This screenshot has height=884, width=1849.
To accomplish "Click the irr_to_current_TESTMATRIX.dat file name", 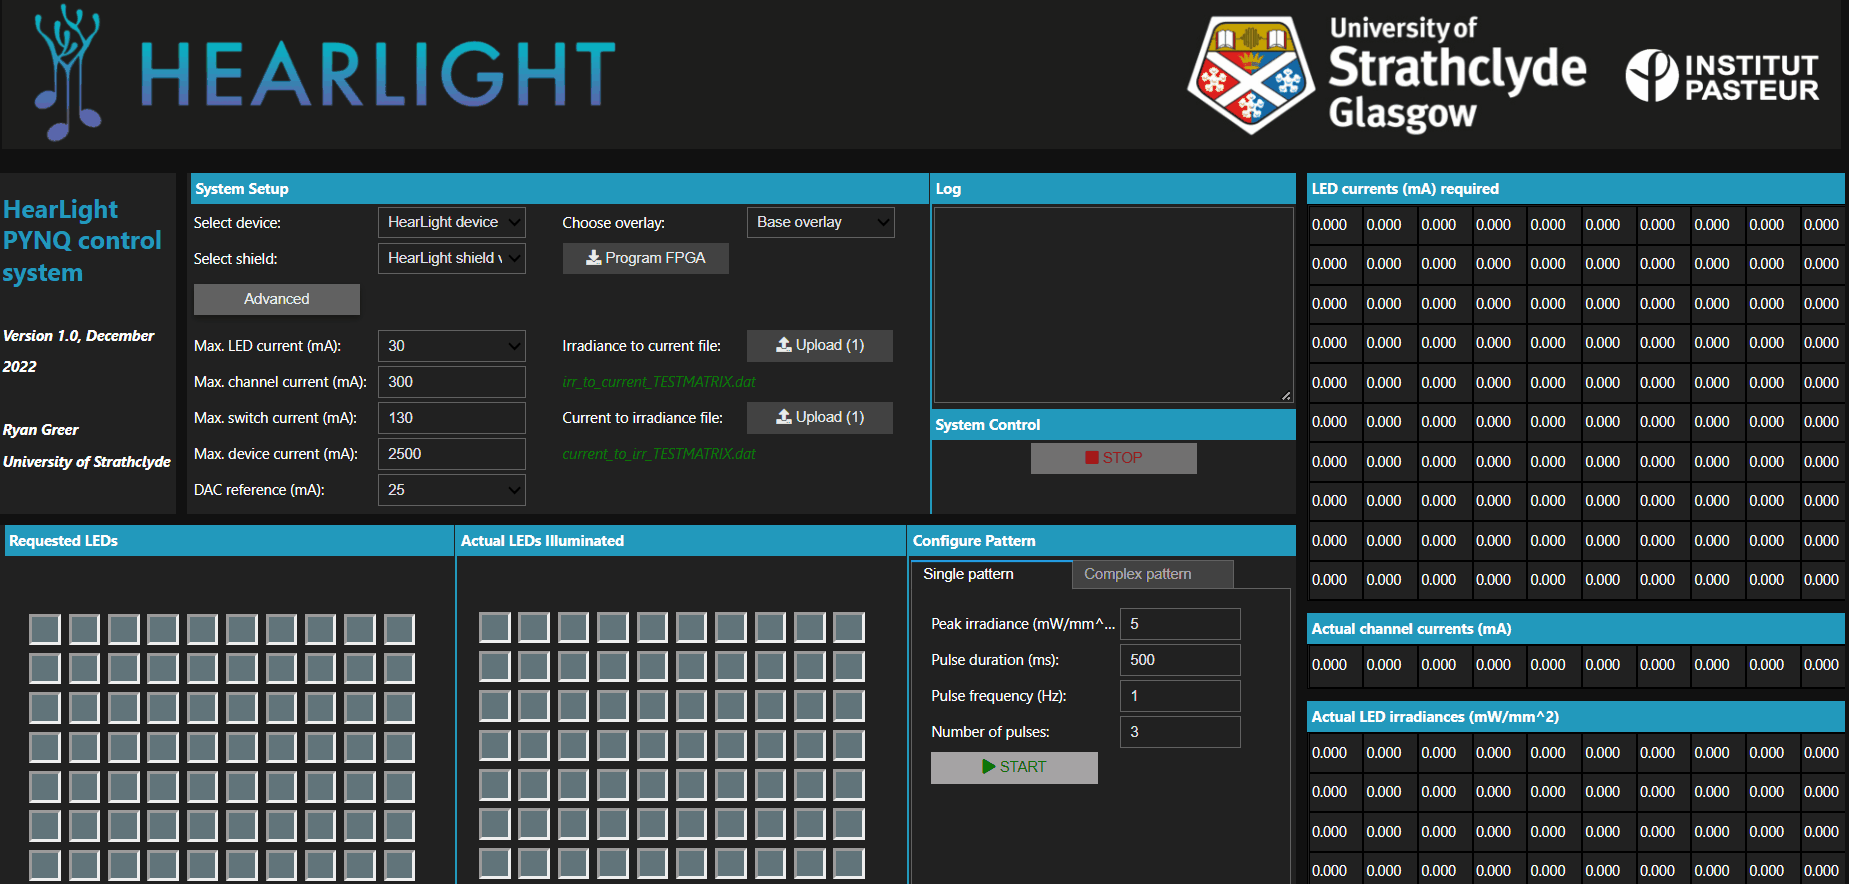I will tap(659, 382).
